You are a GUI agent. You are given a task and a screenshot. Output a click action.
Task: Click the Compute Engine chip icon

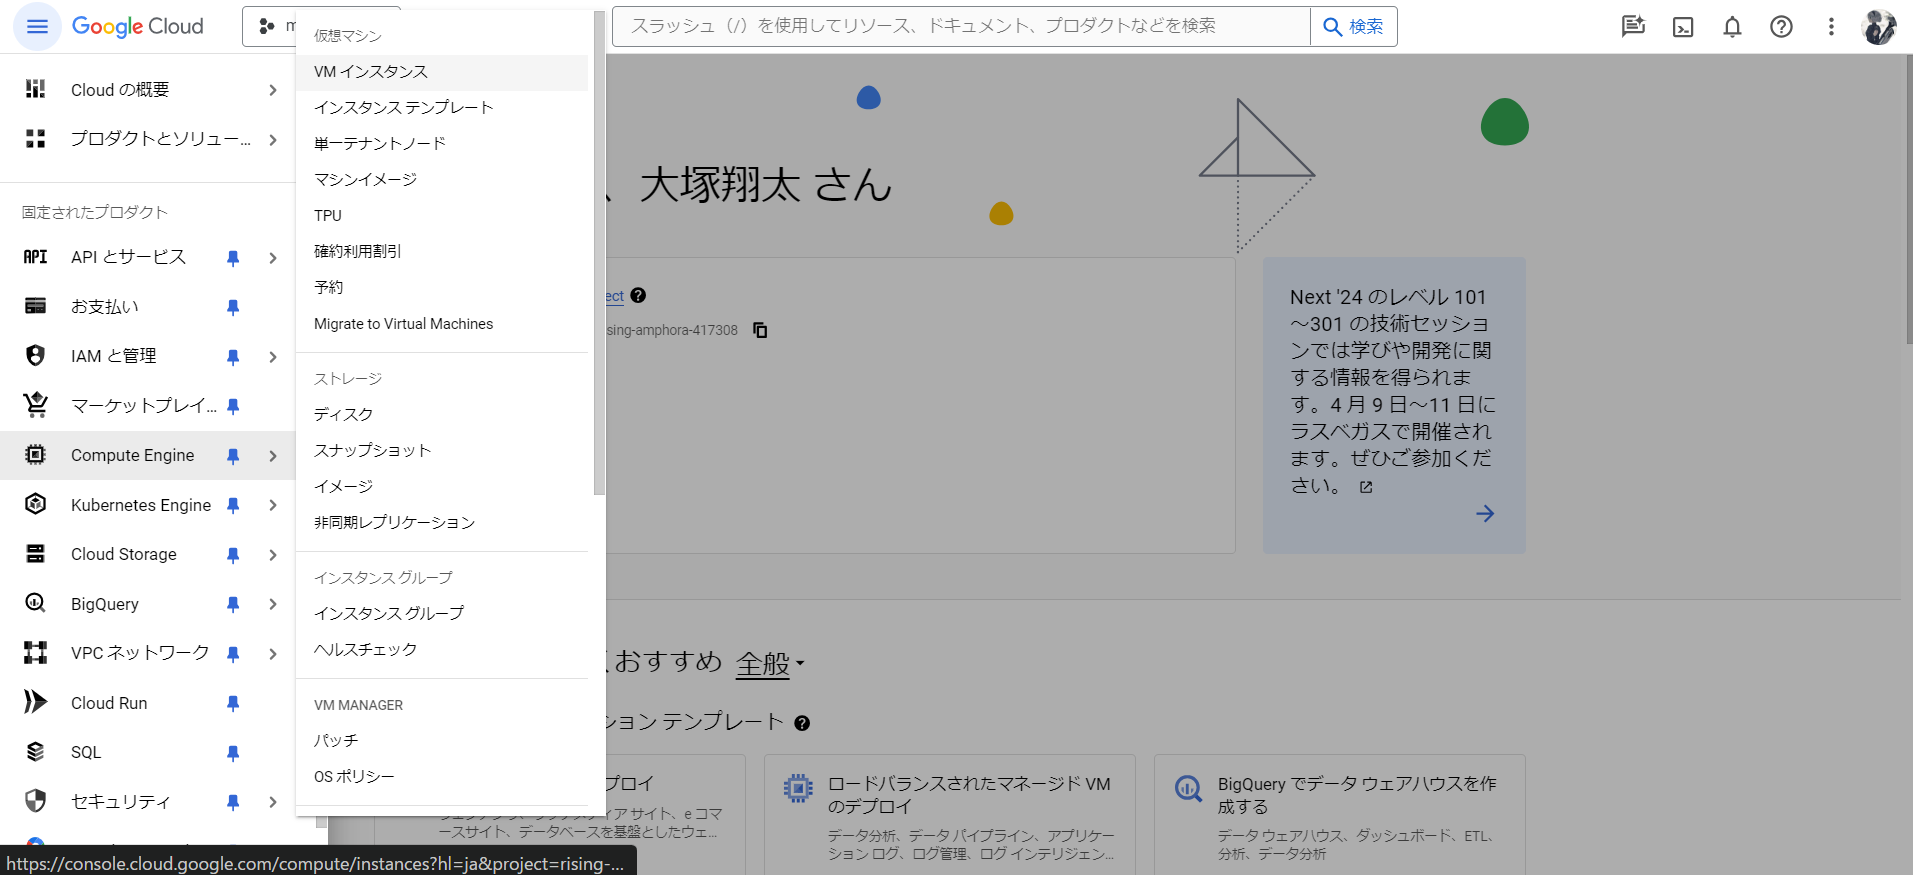pos(35,455)
